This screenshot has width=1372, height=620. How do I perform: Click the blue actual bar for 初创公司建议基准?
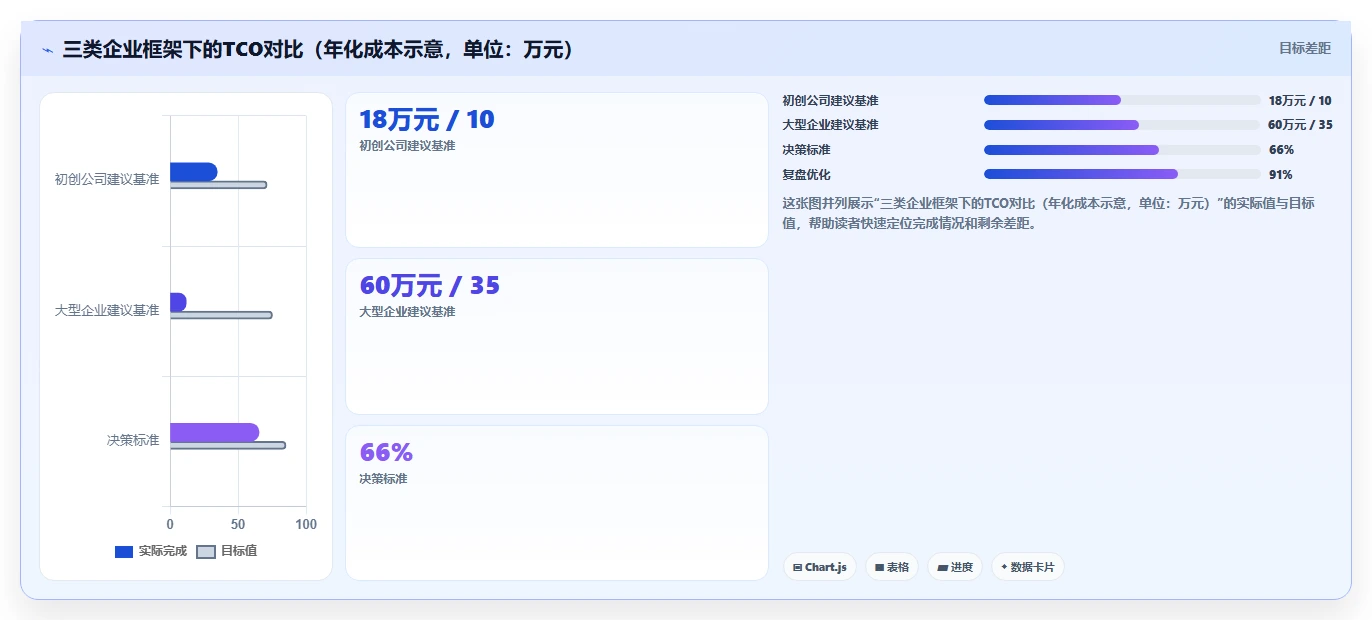(x=193, y=172)
